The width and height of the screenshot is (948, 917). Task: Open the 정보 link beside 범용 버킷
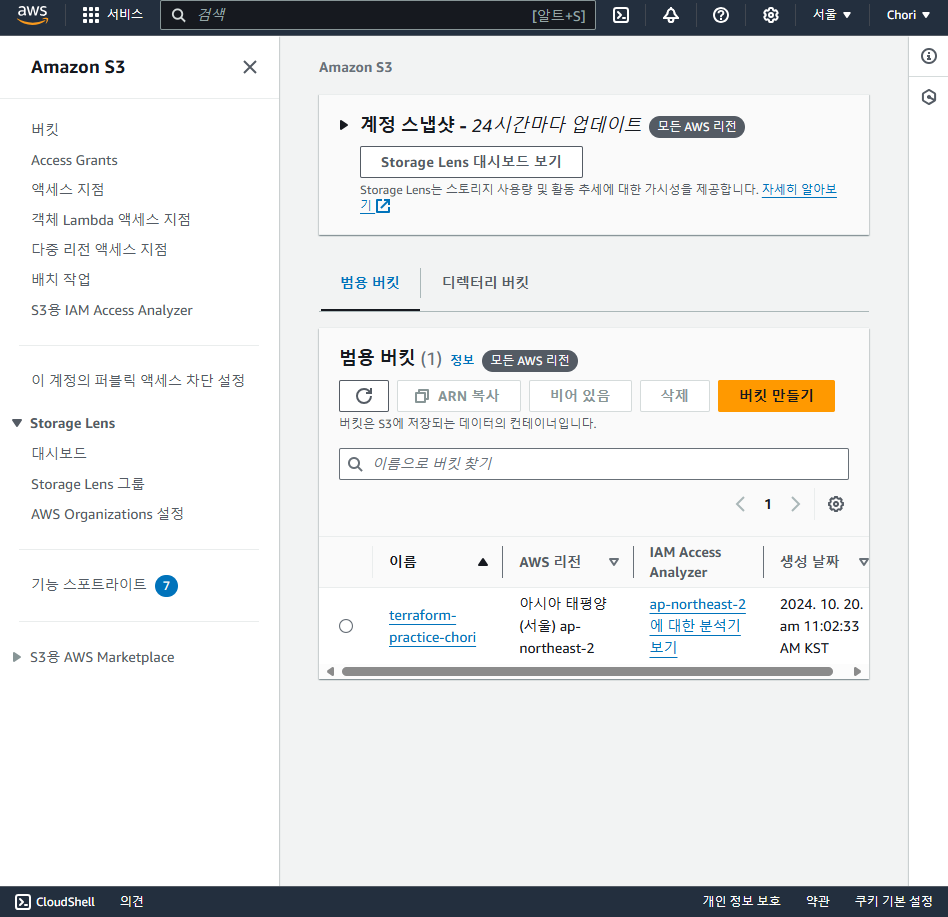pyautogui.click(x=463, y=360)
